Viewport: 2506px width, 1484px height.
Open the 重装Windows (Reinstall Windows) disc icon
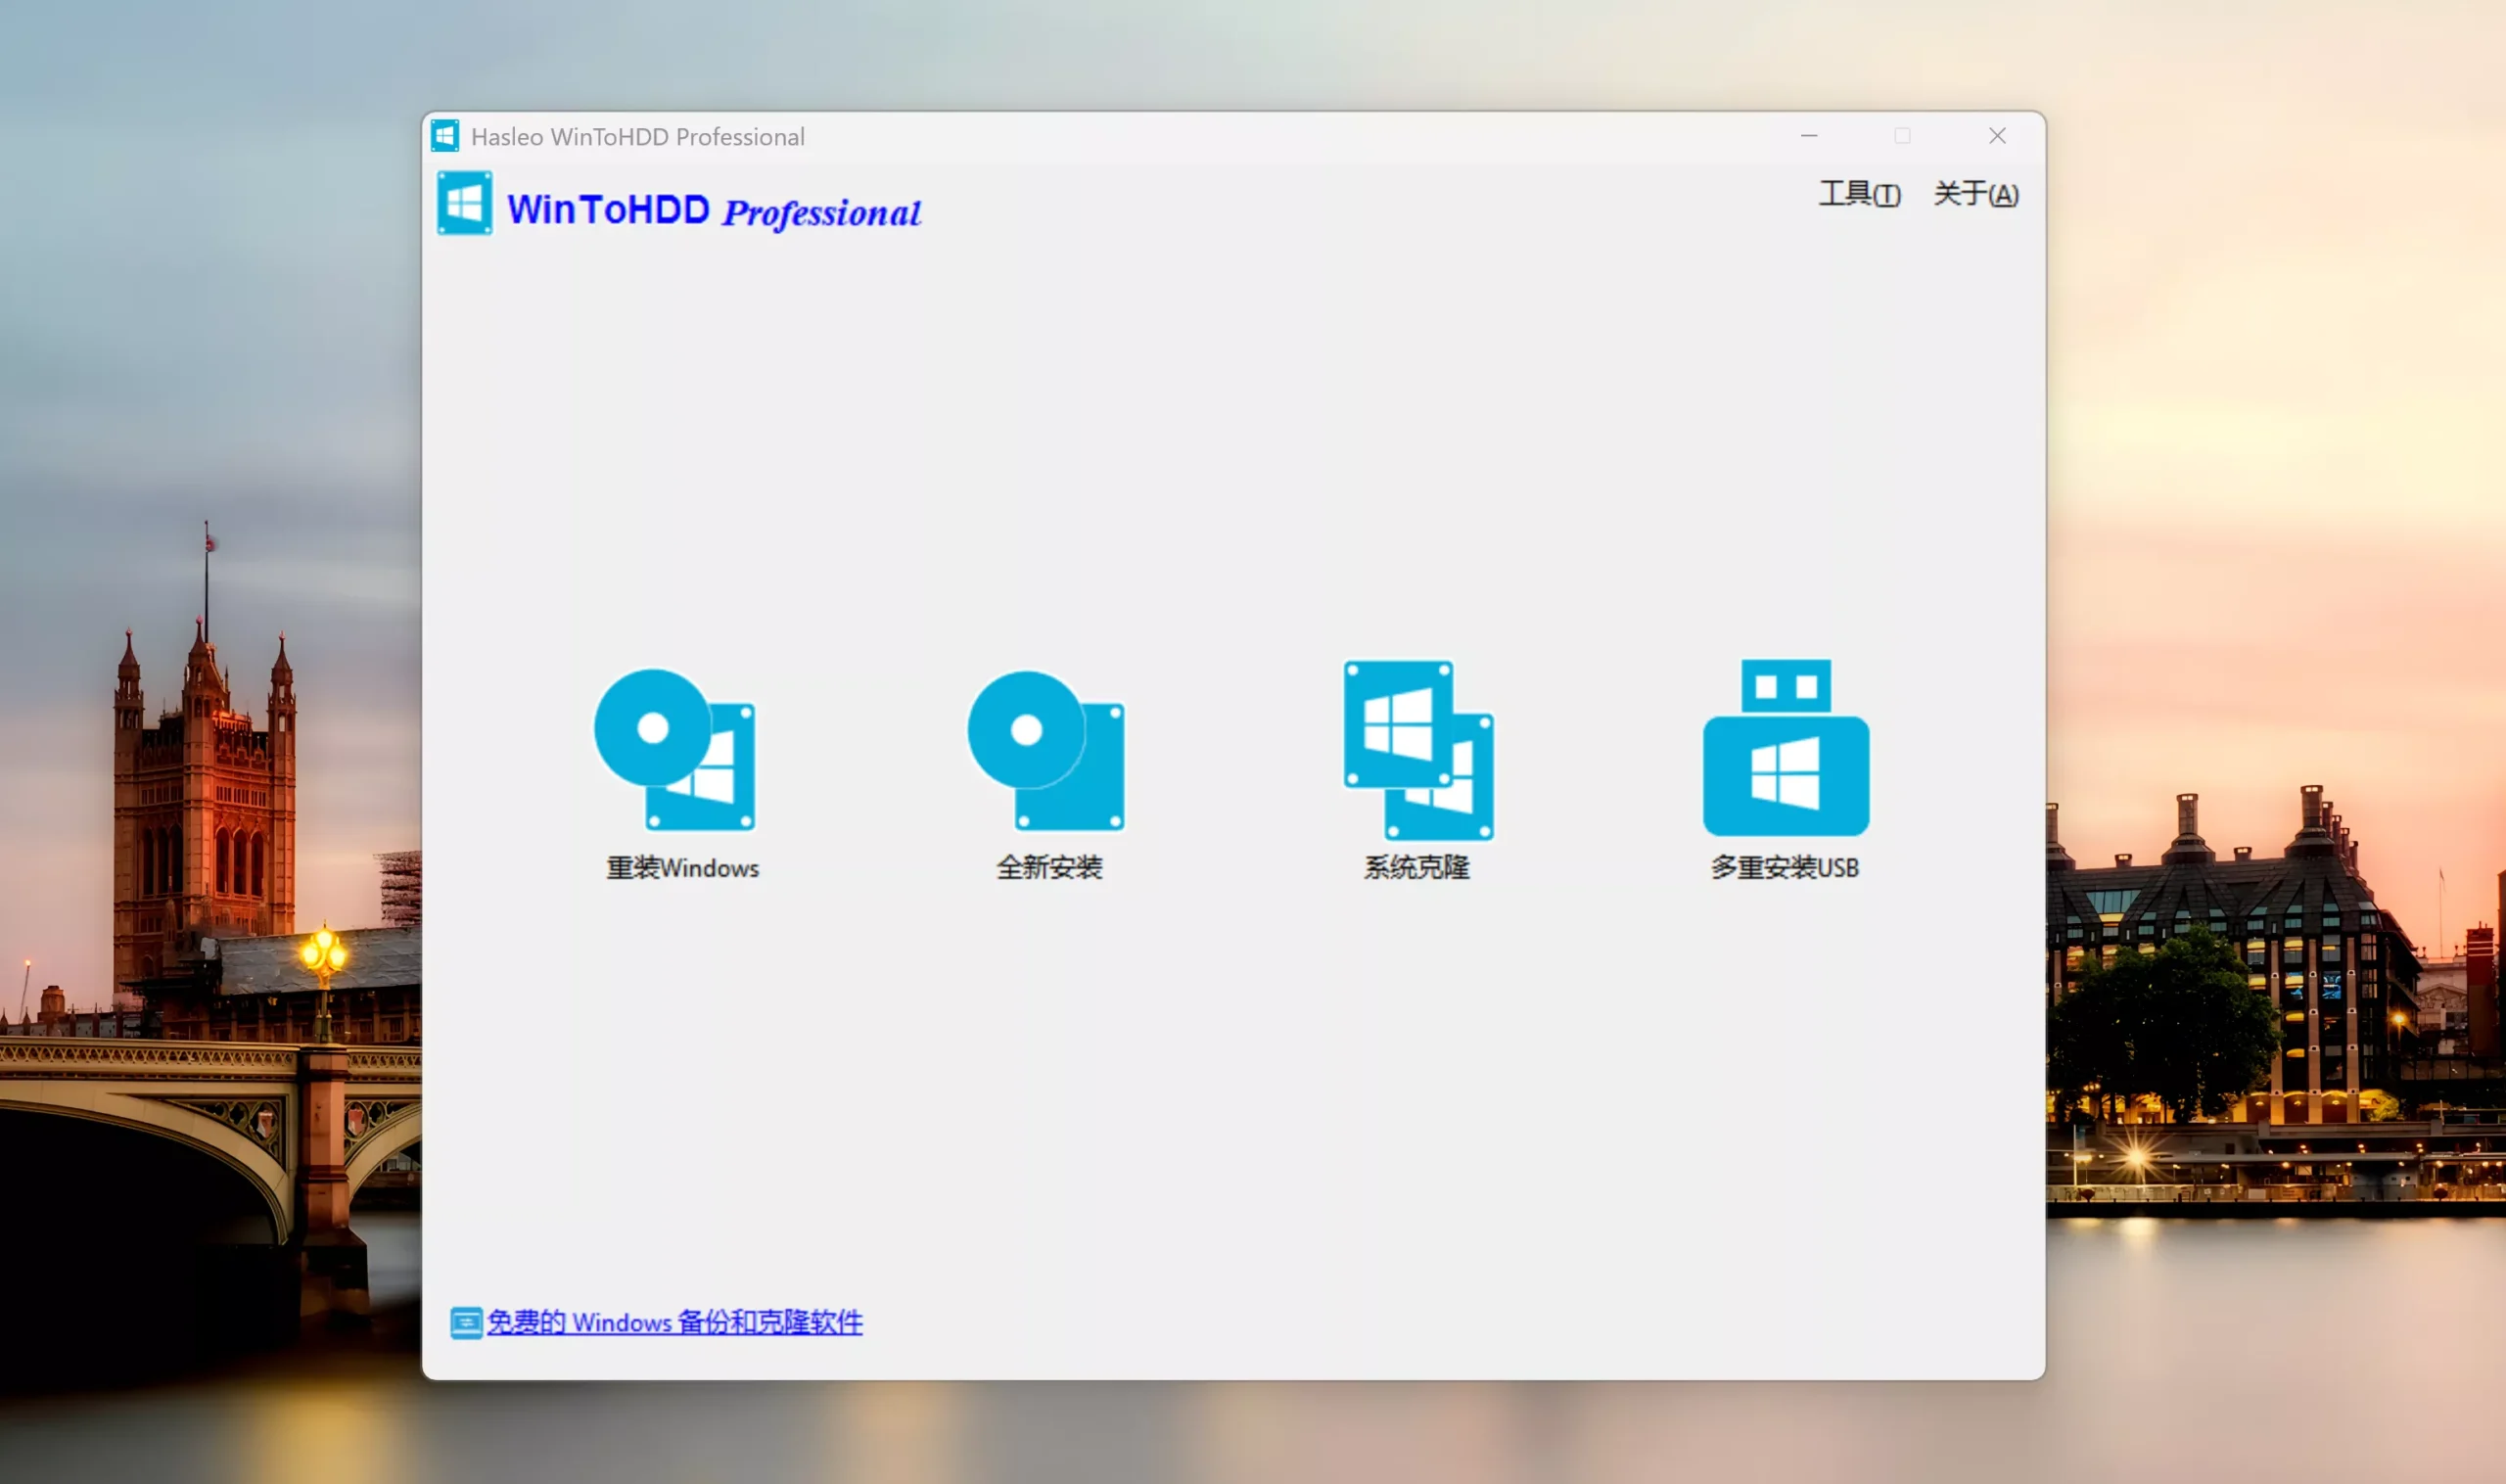675,750
